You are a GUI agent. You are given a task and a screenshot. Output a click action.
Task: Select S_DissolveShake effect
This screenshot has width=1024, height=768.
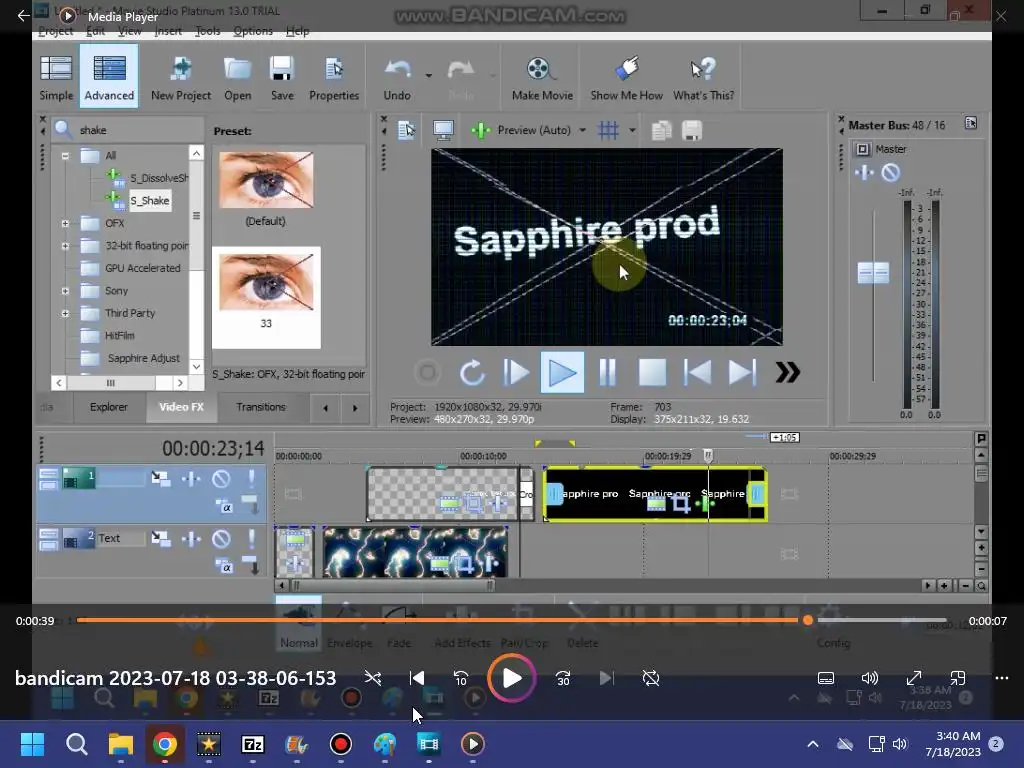pos(159,178)
